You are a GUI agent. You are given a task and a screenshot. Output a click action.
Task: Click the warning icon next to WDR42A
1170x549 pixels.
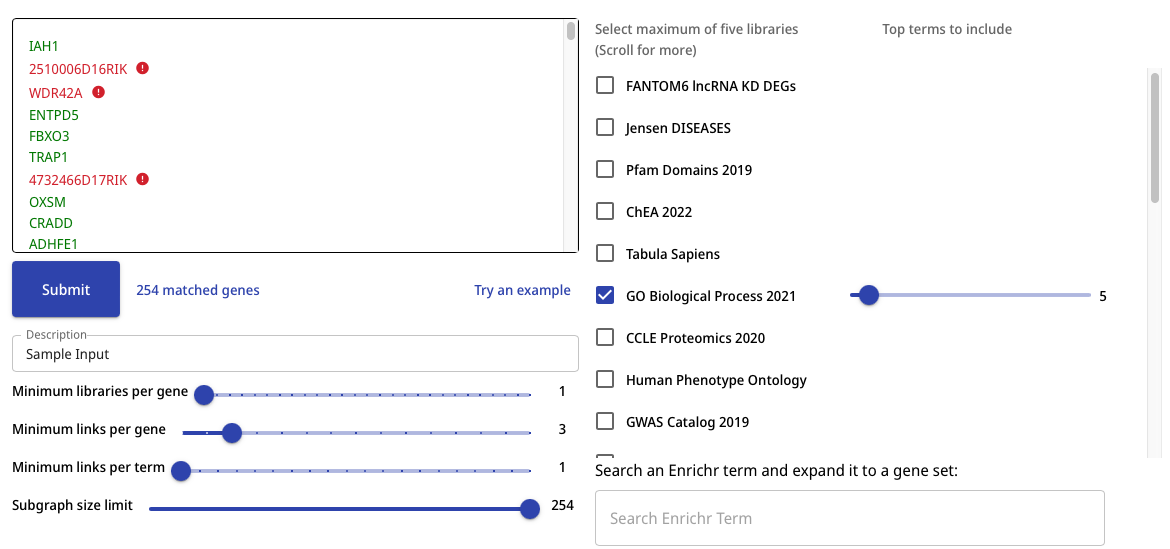(98, 92)
